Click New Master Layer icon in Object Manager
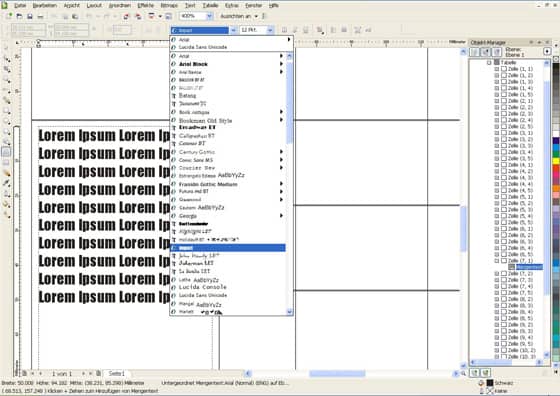The width and height of the screenshot is (560, 396). (485, 373)
